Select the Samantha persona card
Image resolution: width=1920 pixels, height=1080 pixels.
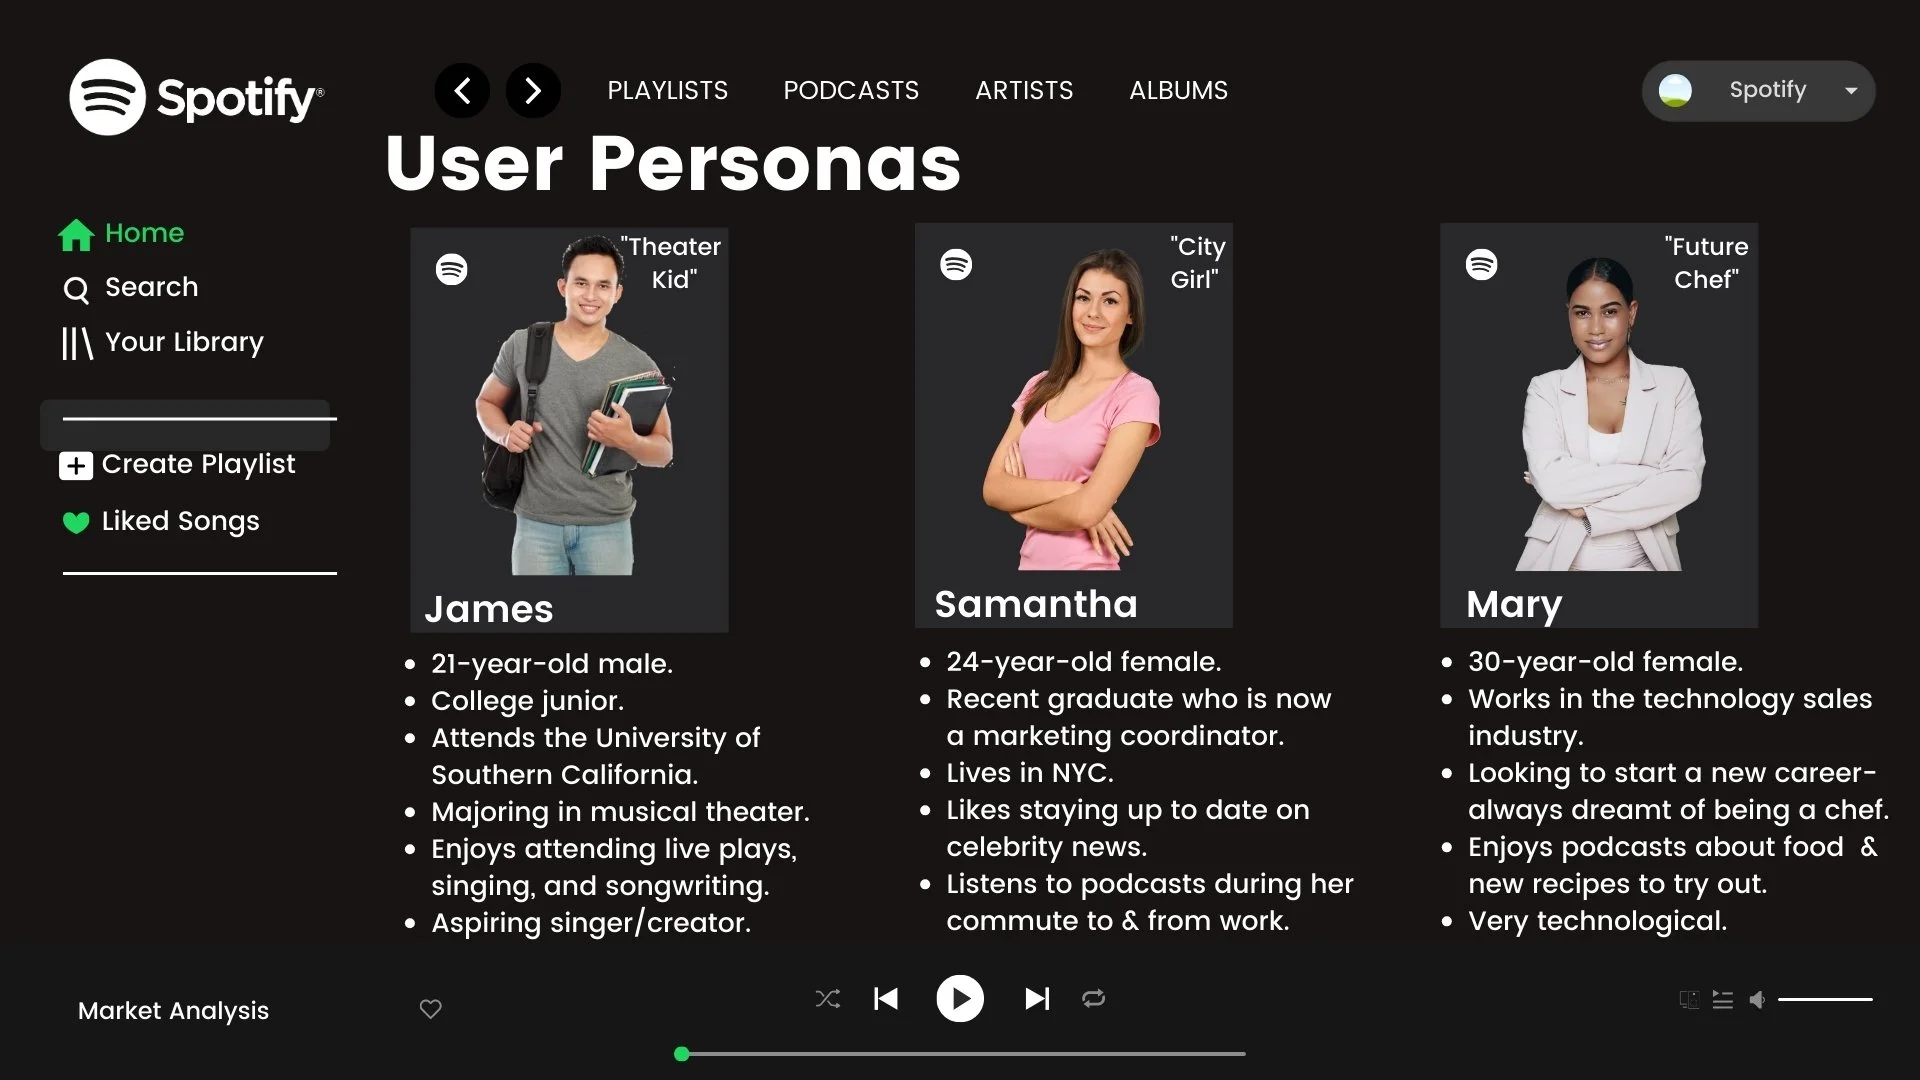coord(1073,426)
